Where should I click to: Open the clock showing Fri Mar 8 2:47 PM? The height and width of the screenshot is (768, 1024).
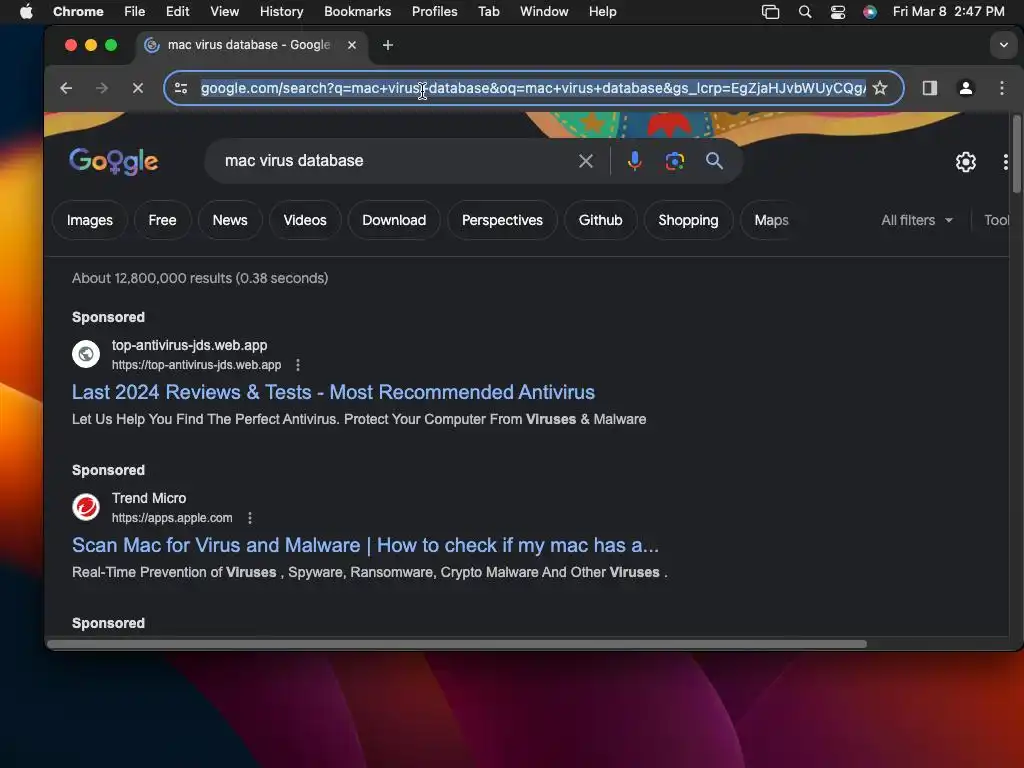tap(948, 12)
